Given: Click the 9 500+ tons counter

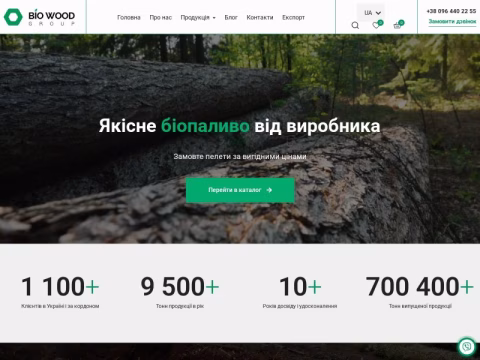Looking at the screenshot, I should (180, 286).
